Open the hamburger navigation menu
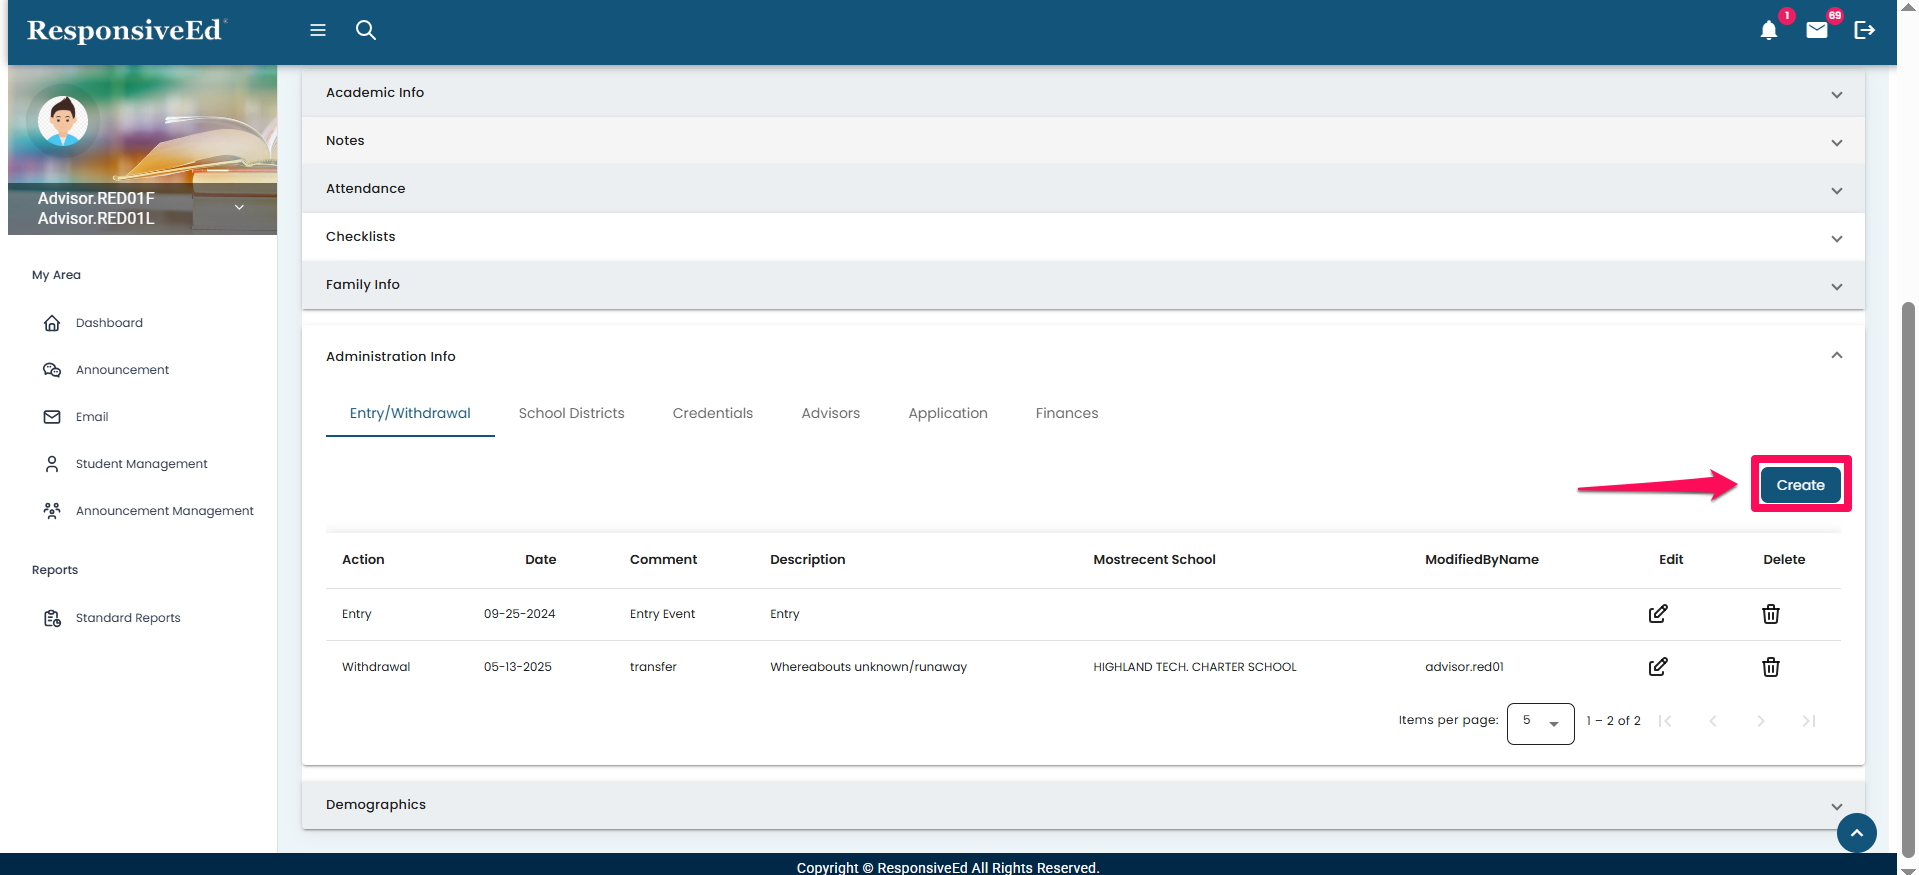This screenshot has height=875, width=1919. click(318, 30)
